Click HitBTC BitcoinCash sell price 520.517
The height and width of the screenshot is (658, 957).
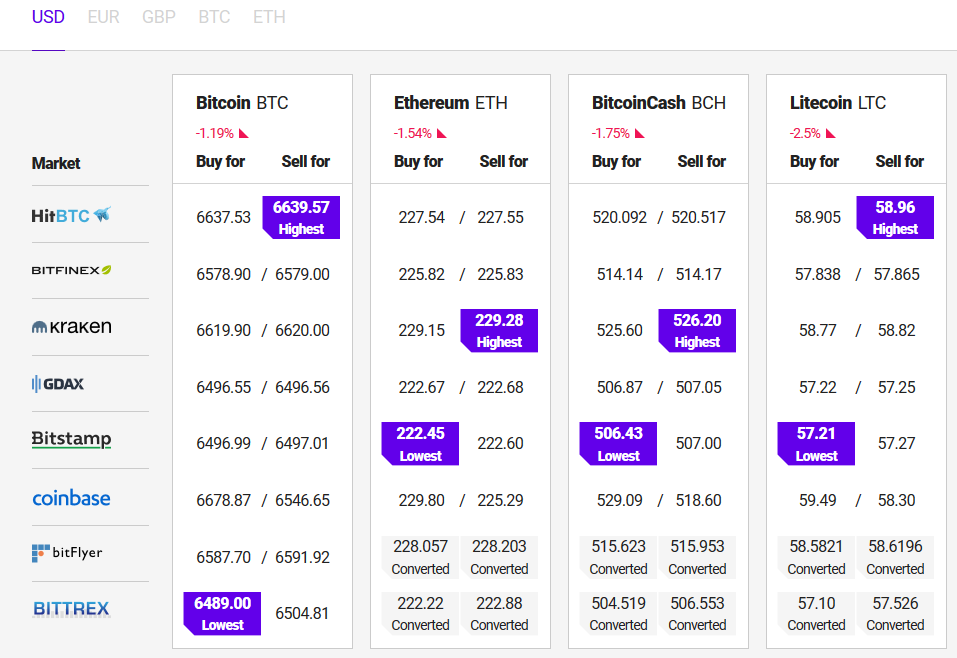(x=699, y=217)
